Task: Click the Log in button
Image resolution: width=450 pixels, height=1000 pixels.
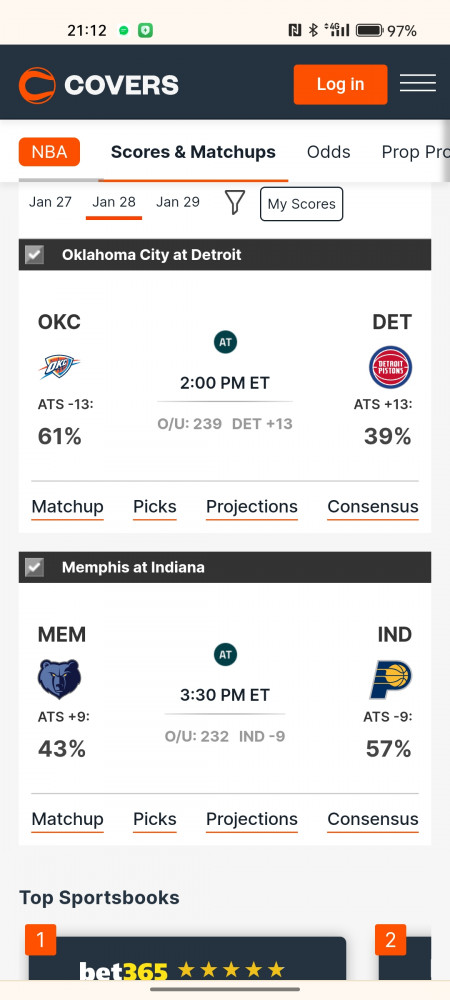Action: coord(340,84)
